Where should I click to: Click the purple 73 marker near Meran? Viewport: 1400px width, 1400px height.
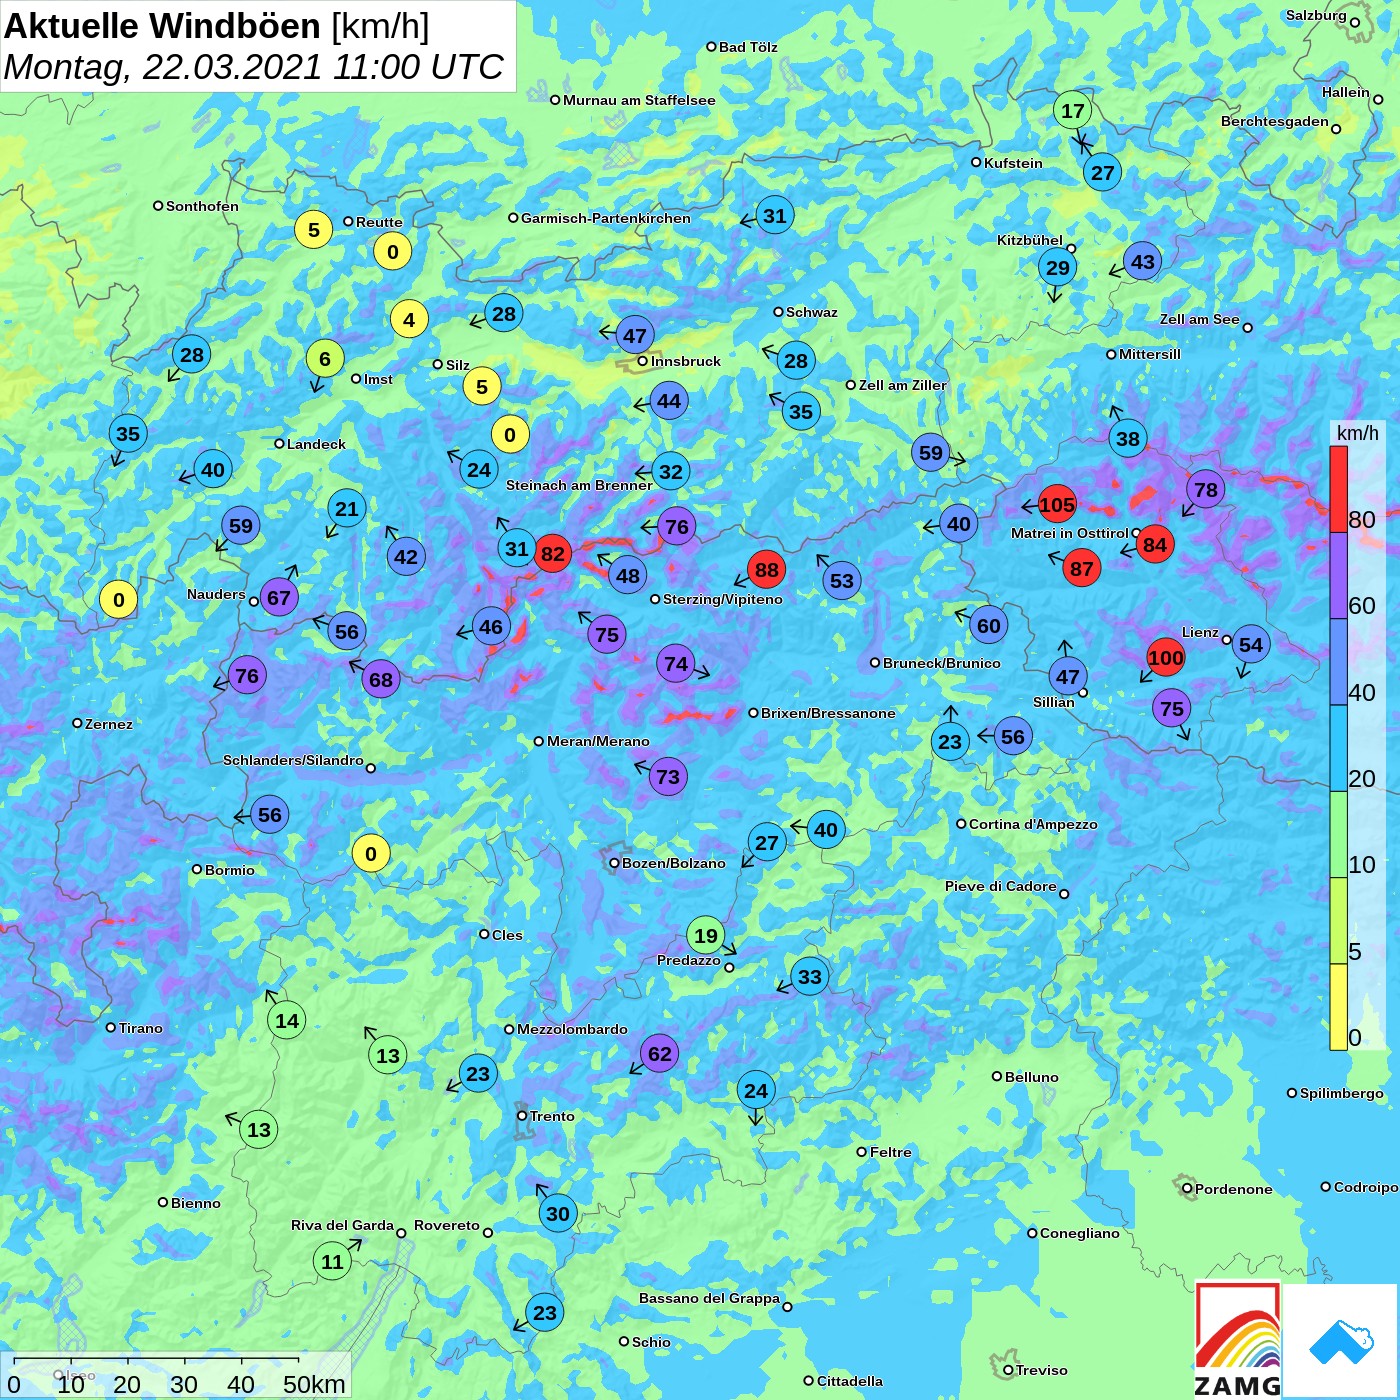pos(667,777)
